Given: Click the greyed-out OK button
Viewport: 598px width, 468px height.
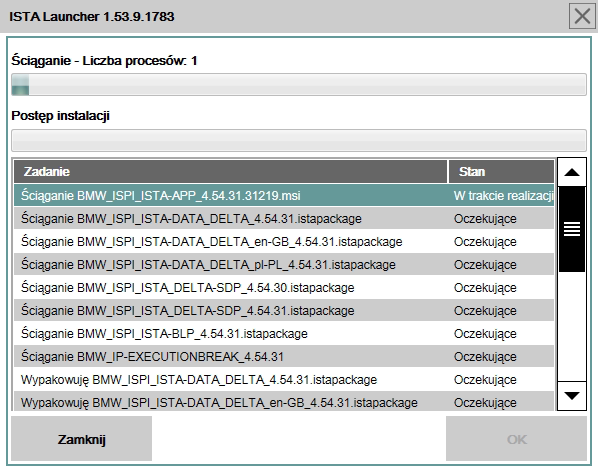Looking at the screenshot, I should [x=516, y=439].
